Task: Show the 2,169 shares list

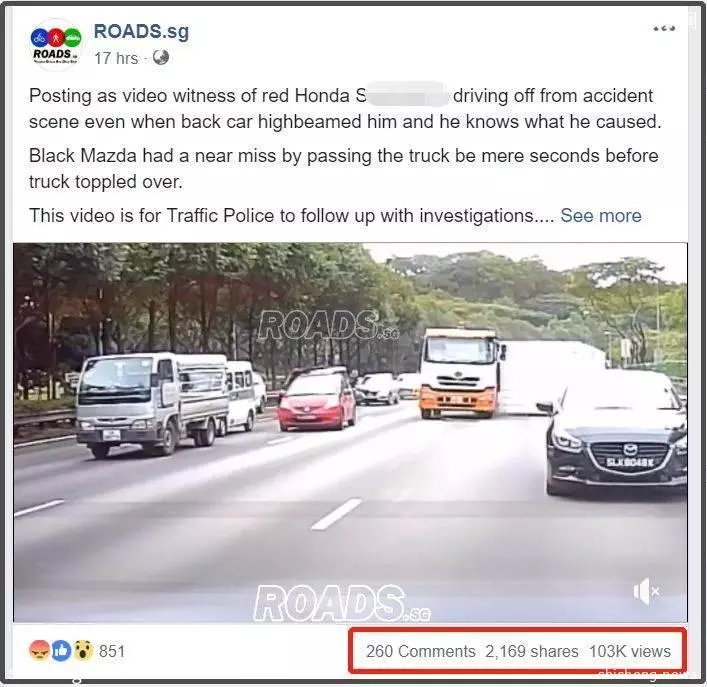Action: (x=532, y=651)
